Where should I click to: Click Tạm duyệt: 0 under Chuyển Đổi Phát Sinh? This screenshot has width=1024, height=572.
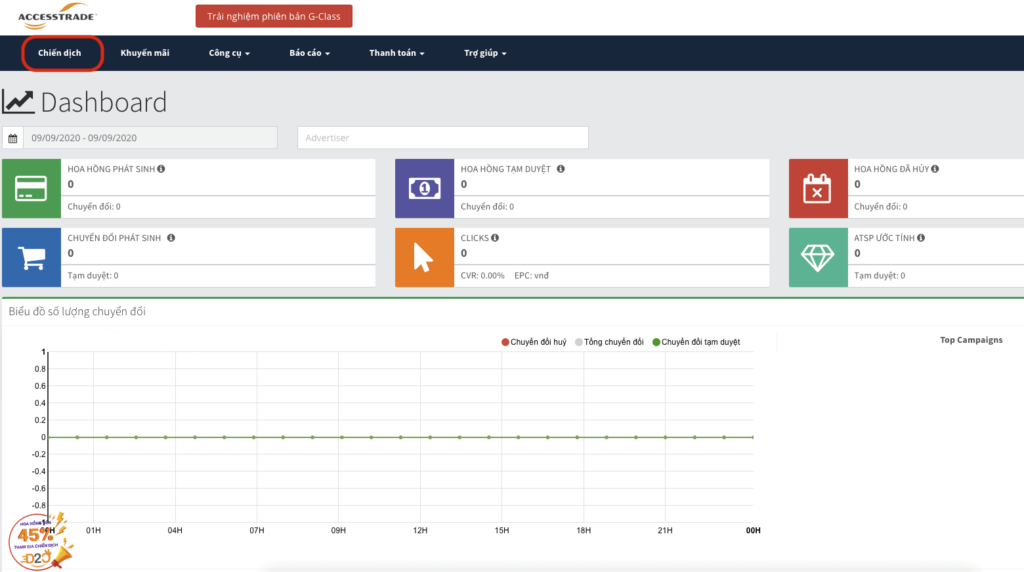pos(93,276)
